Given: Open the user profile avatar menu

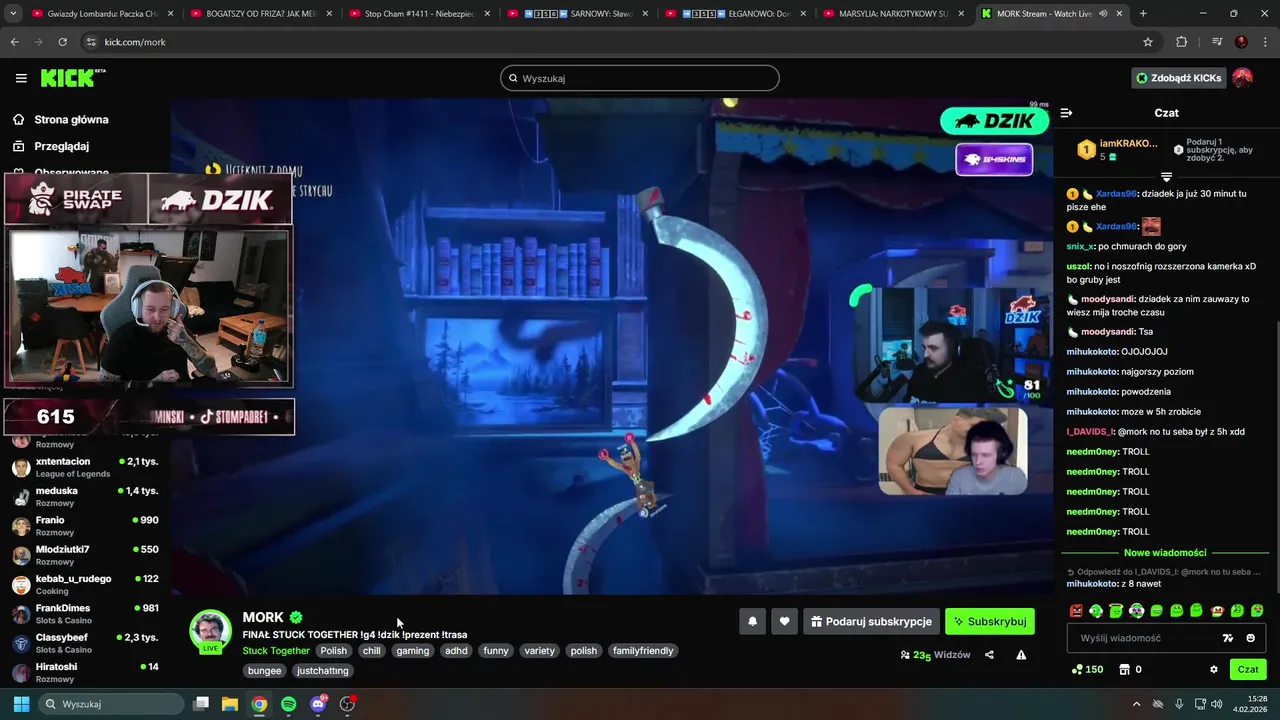Looking at the screenshot, I should tap(1242, 78).
